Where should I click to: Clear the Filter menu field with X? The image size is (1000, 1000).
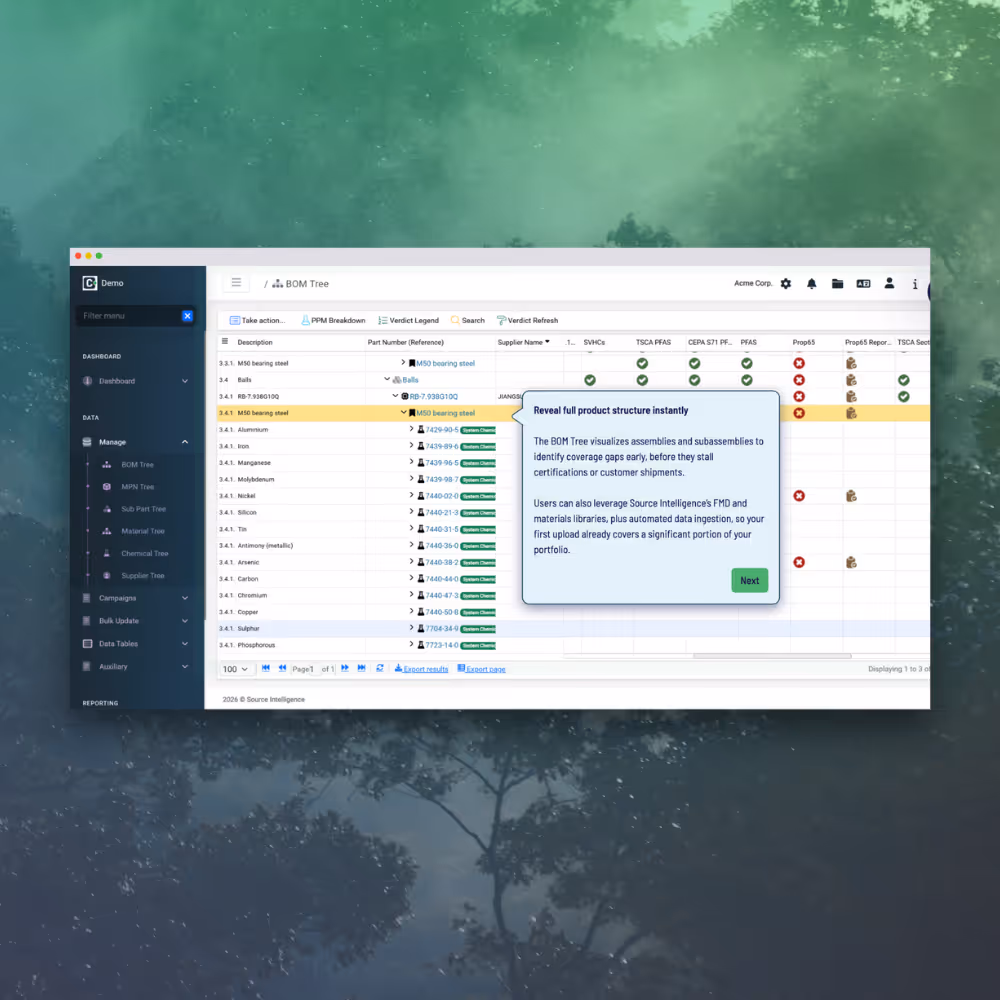click(187, 316)
